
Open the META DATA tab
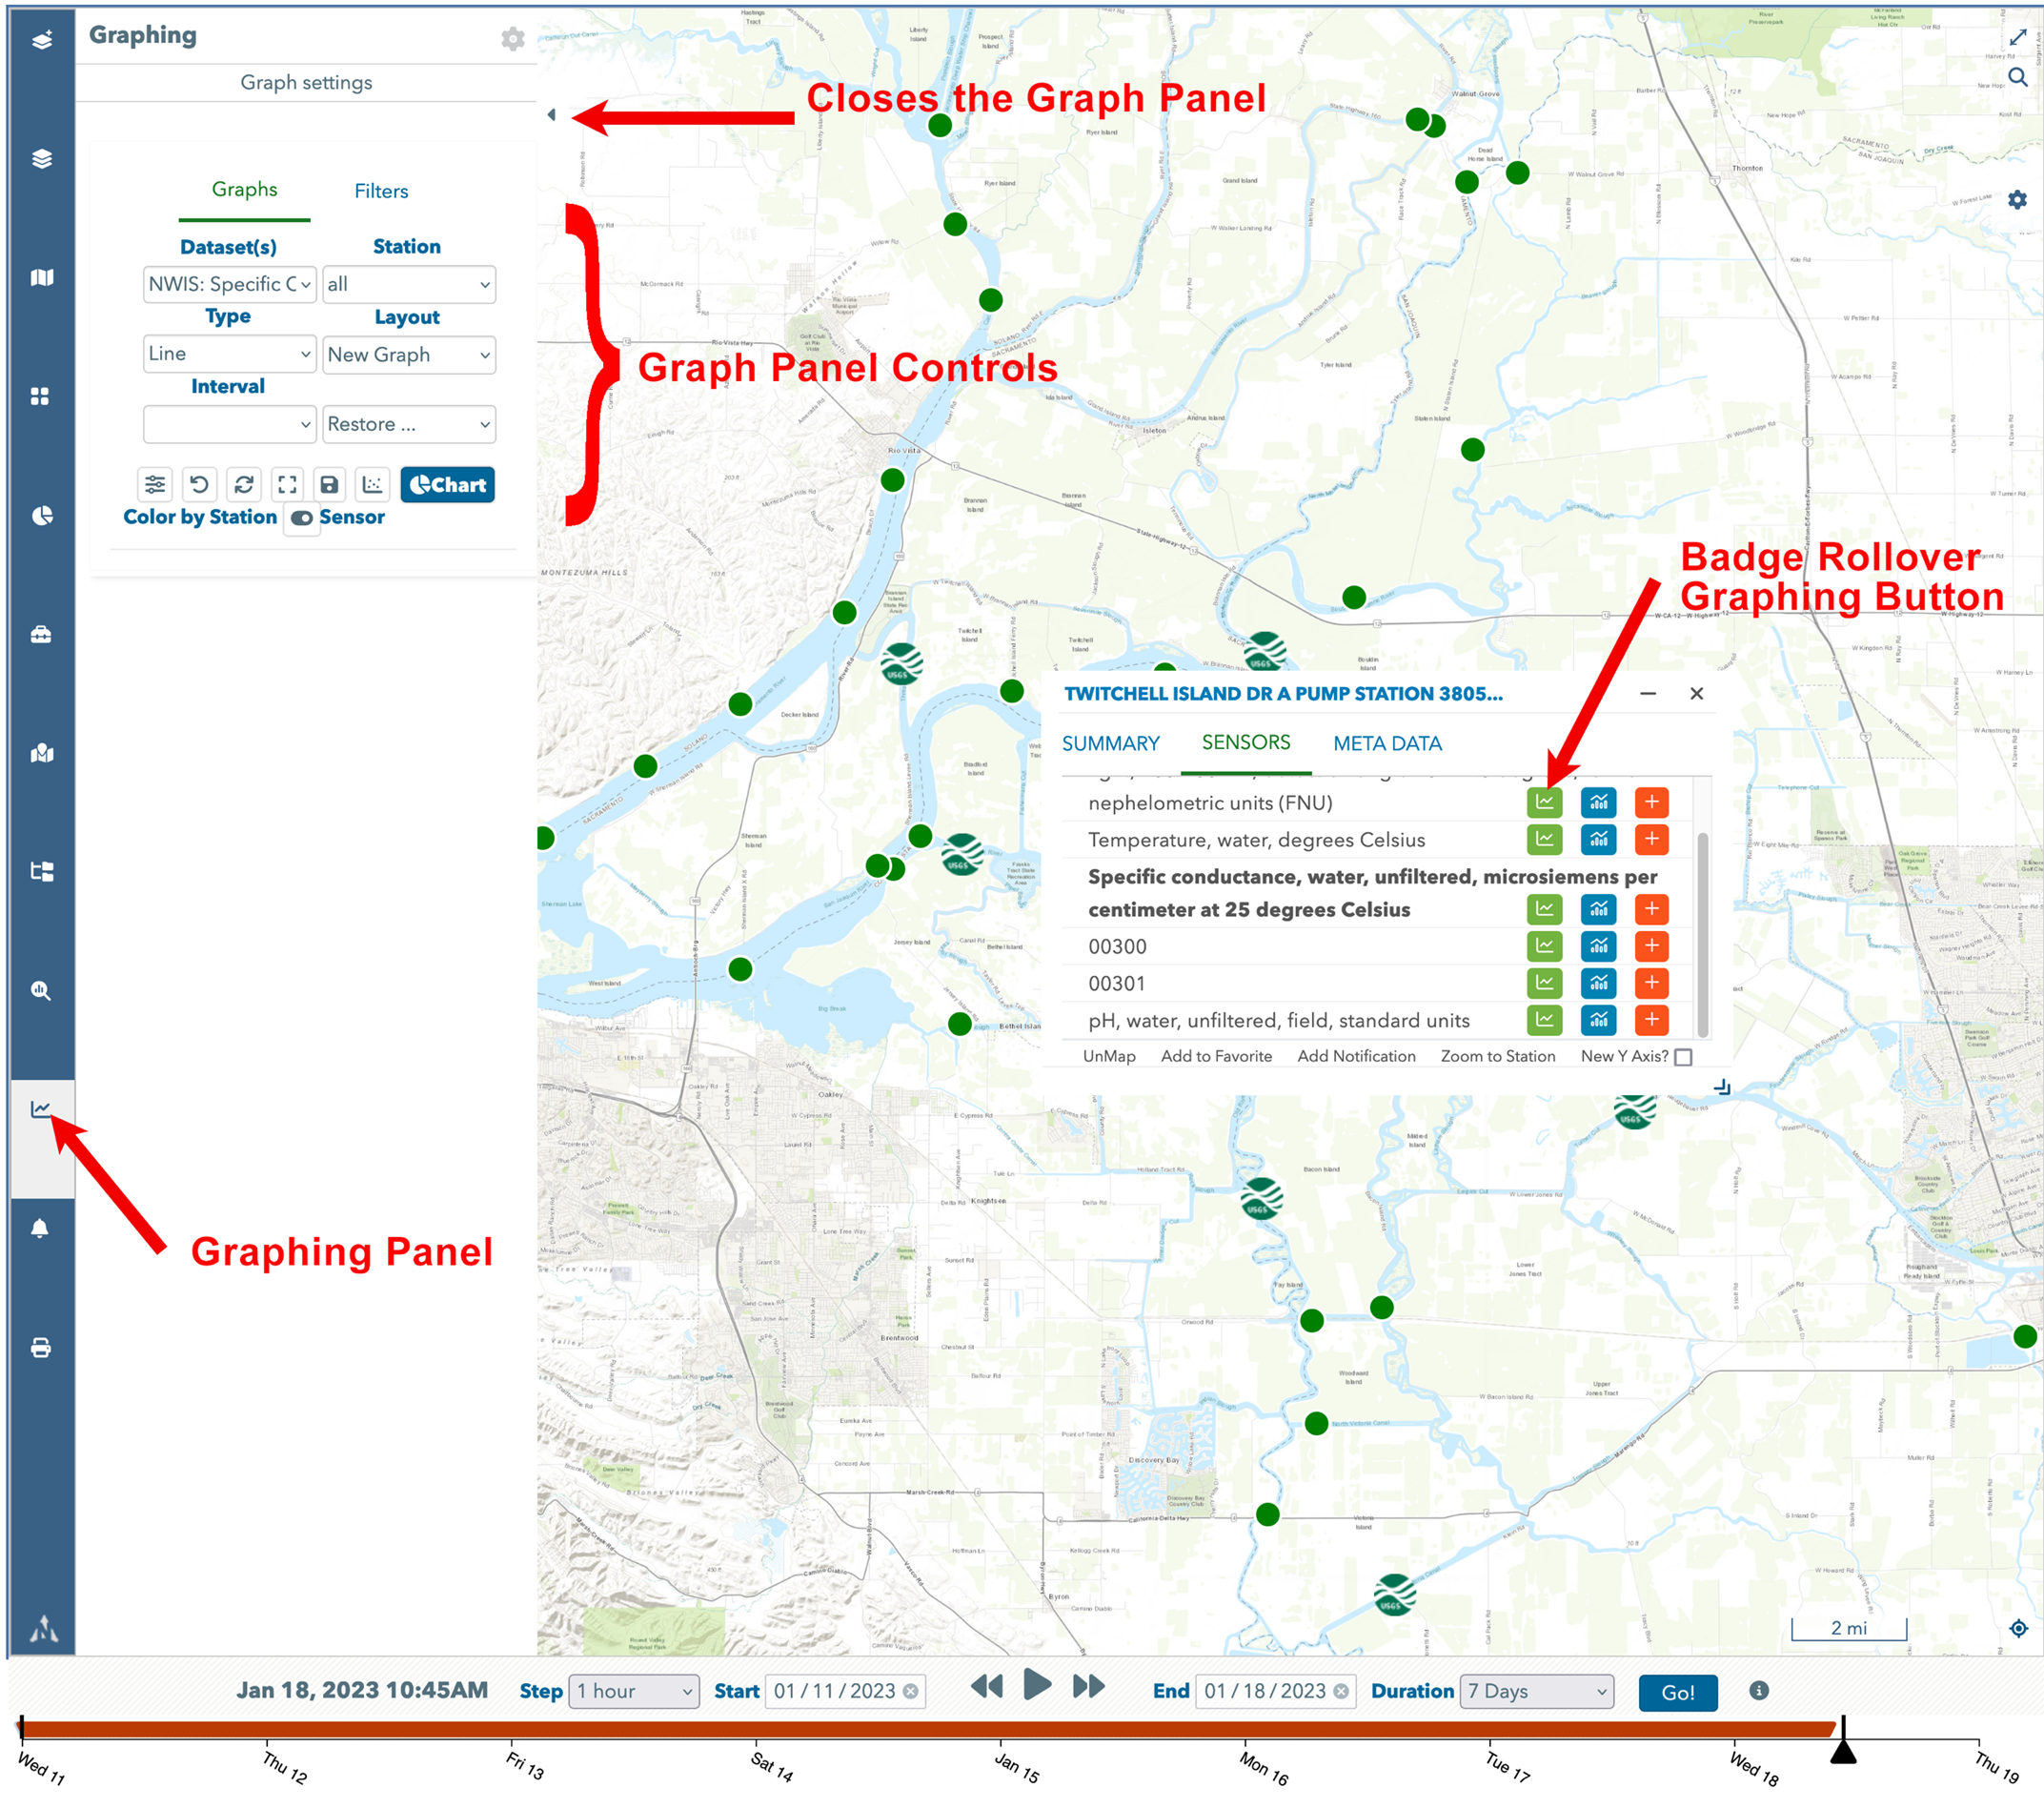(x=1386, y=743)
